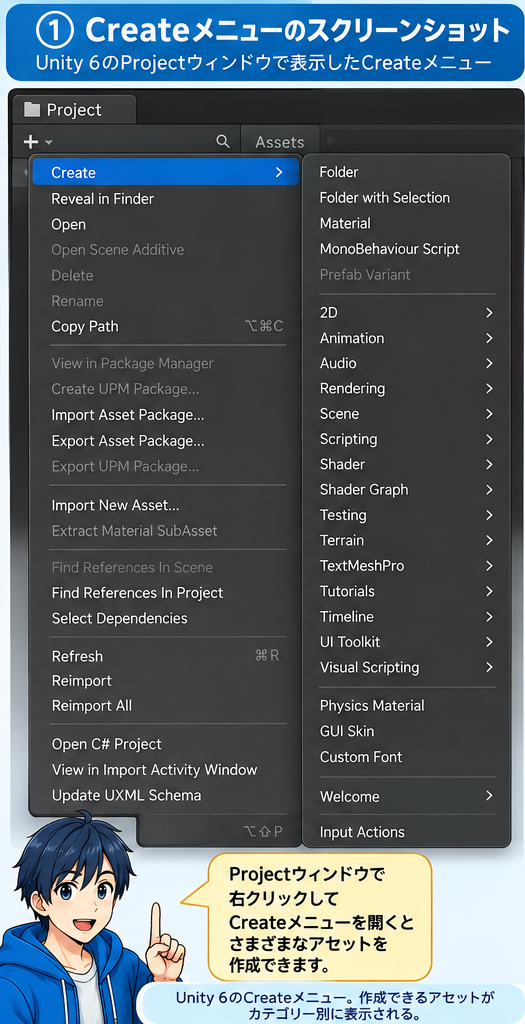Select Update UXML Schema
The width and height of the screenshot is (525, 1024).
point(167,795)
